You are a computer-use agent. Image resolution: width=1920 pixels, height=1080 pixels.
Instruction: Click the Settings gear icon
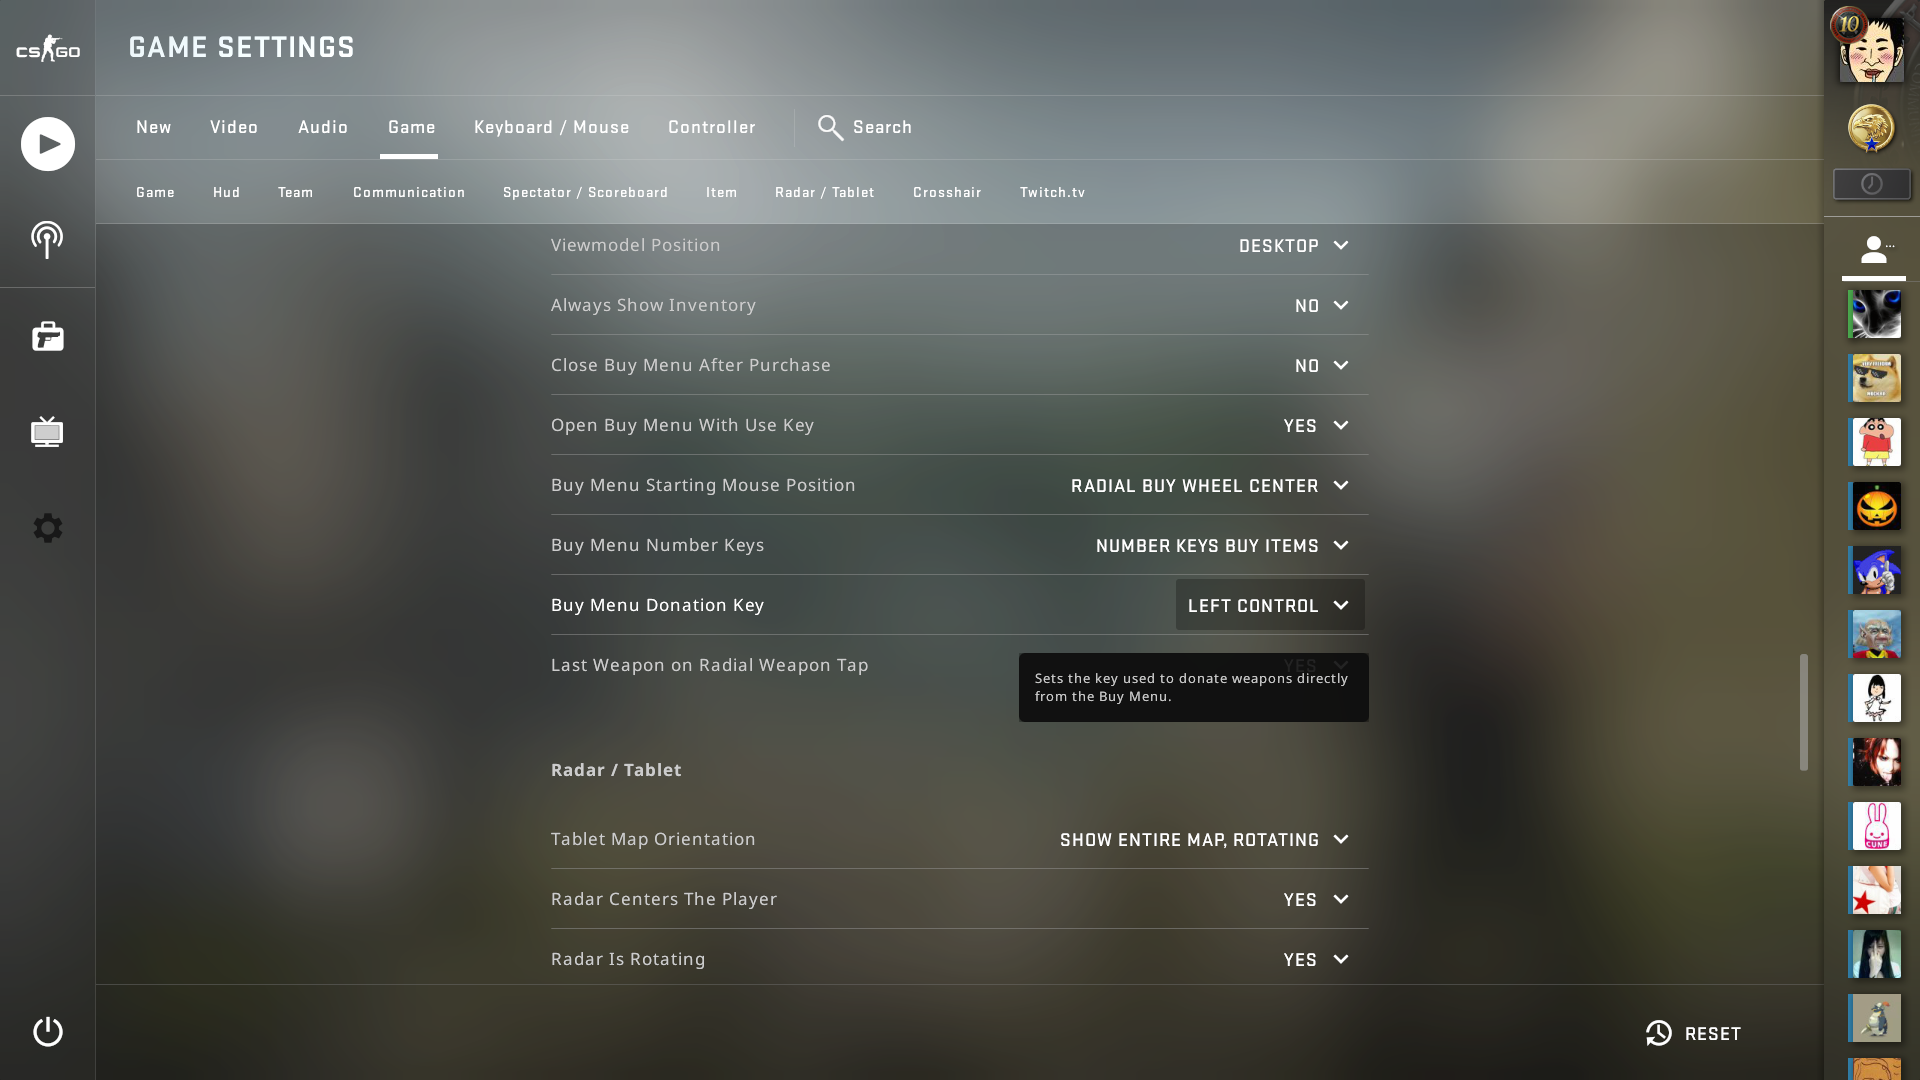point(47,527)
